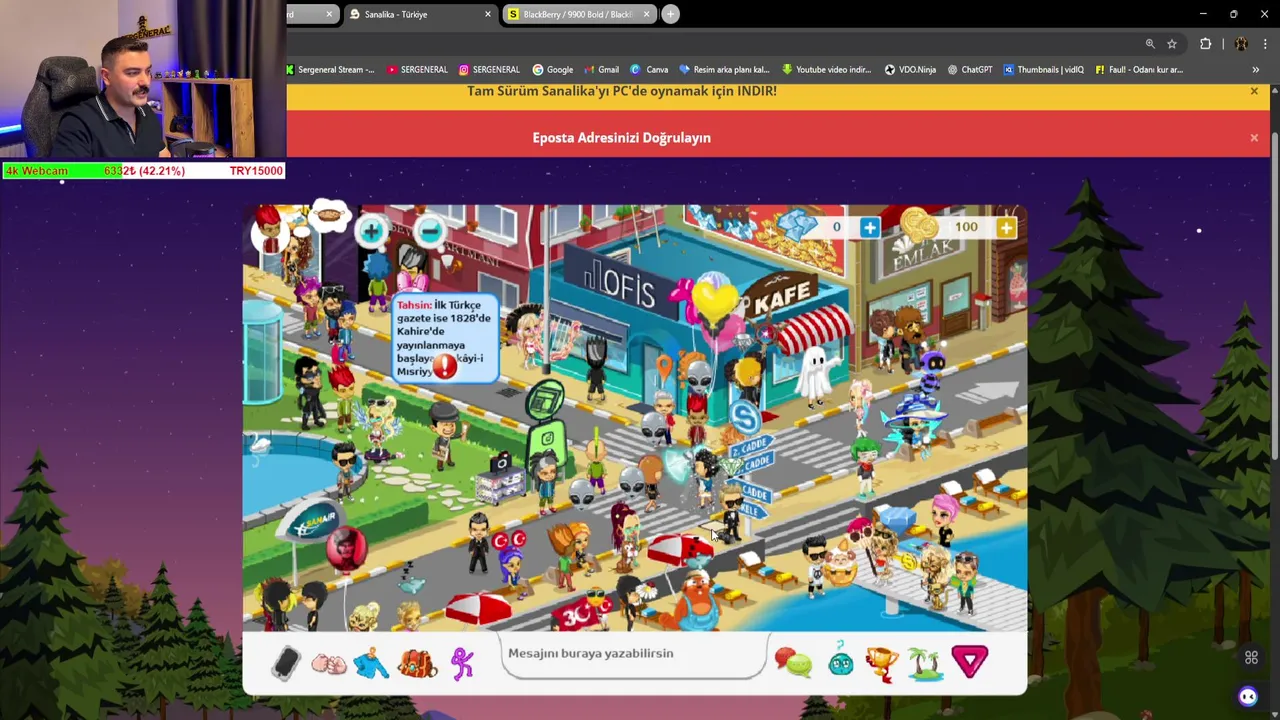The image size is (1280, 720).
Task: Click the fist bump friends icon
Action: 328,664
